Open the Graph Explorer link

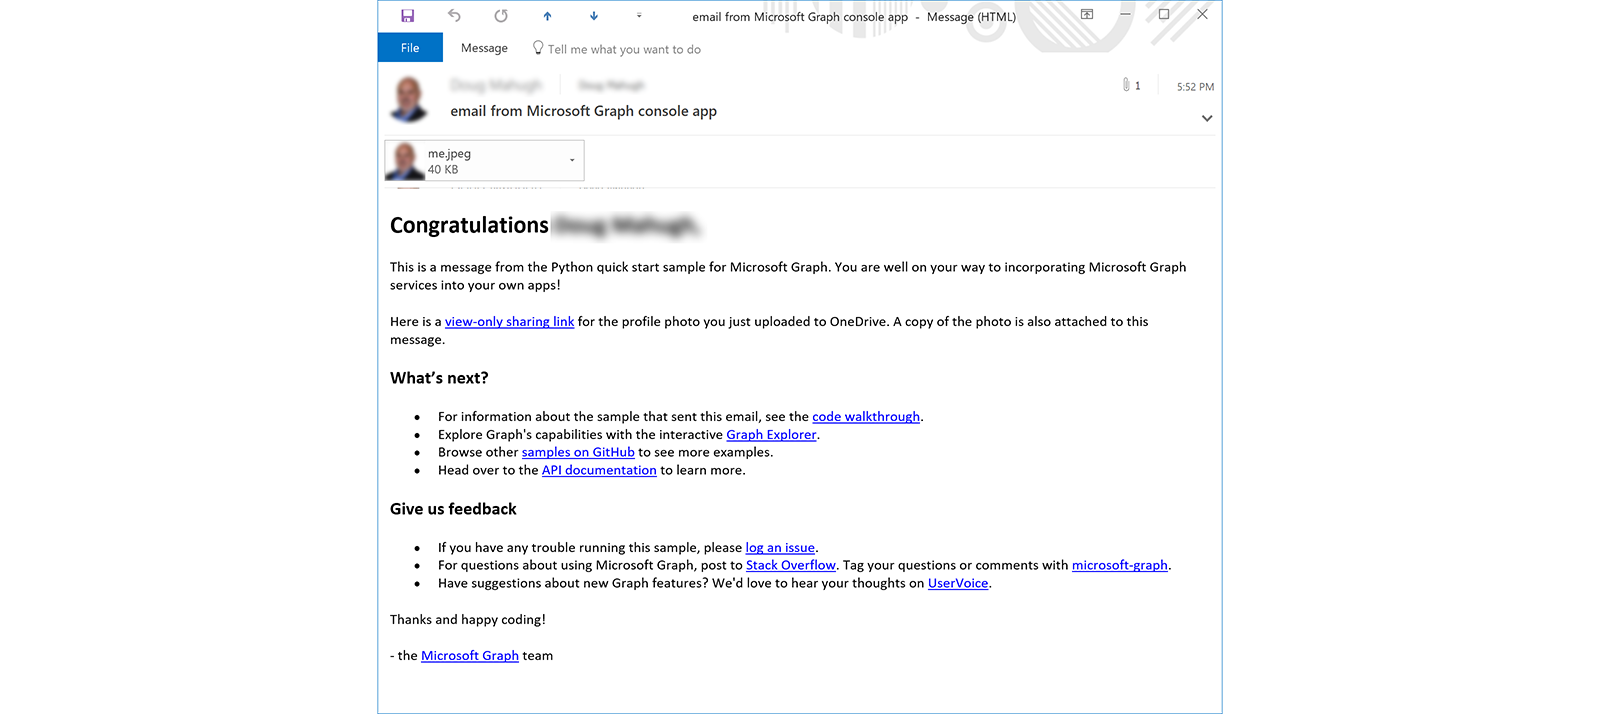tap(771, 435)
